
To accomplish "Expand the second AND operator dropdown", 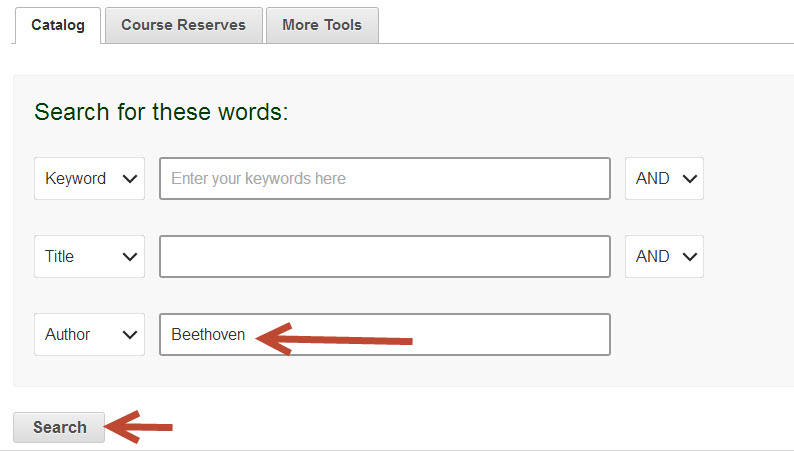I will [664, 257].
